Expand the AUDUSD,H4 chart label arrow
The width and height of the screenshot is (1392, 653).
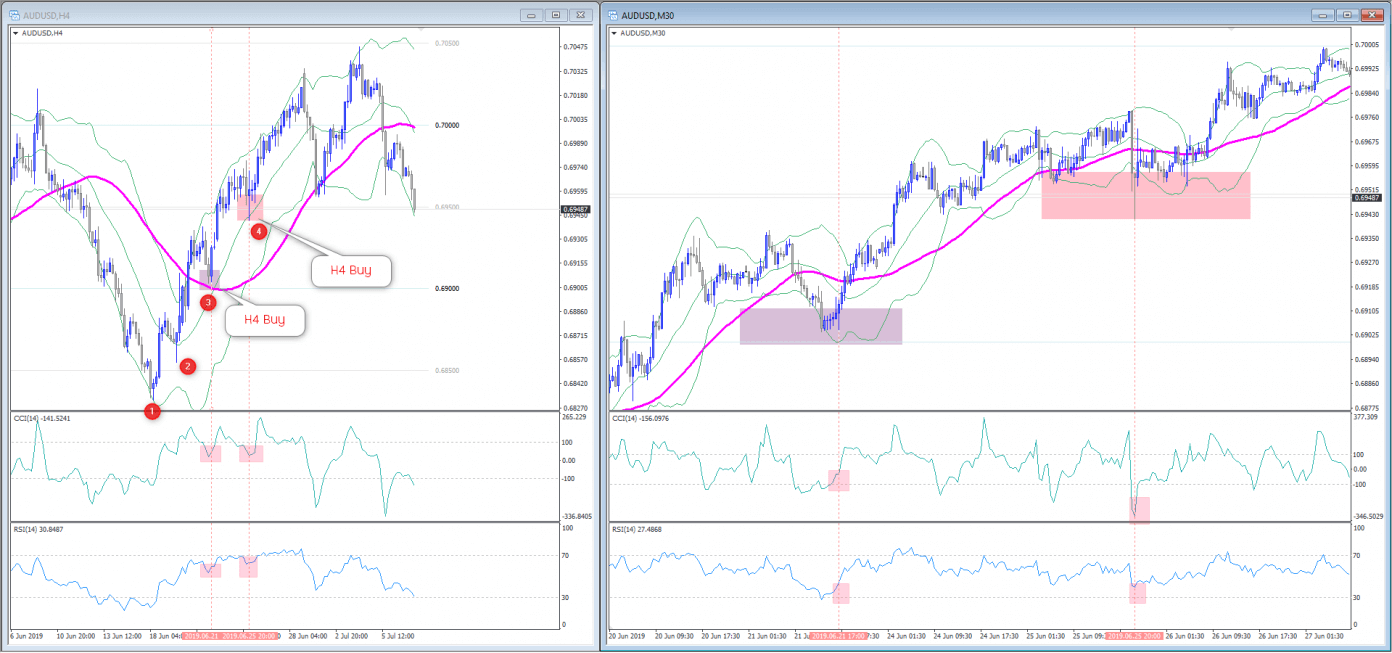(x=16, y=32)
